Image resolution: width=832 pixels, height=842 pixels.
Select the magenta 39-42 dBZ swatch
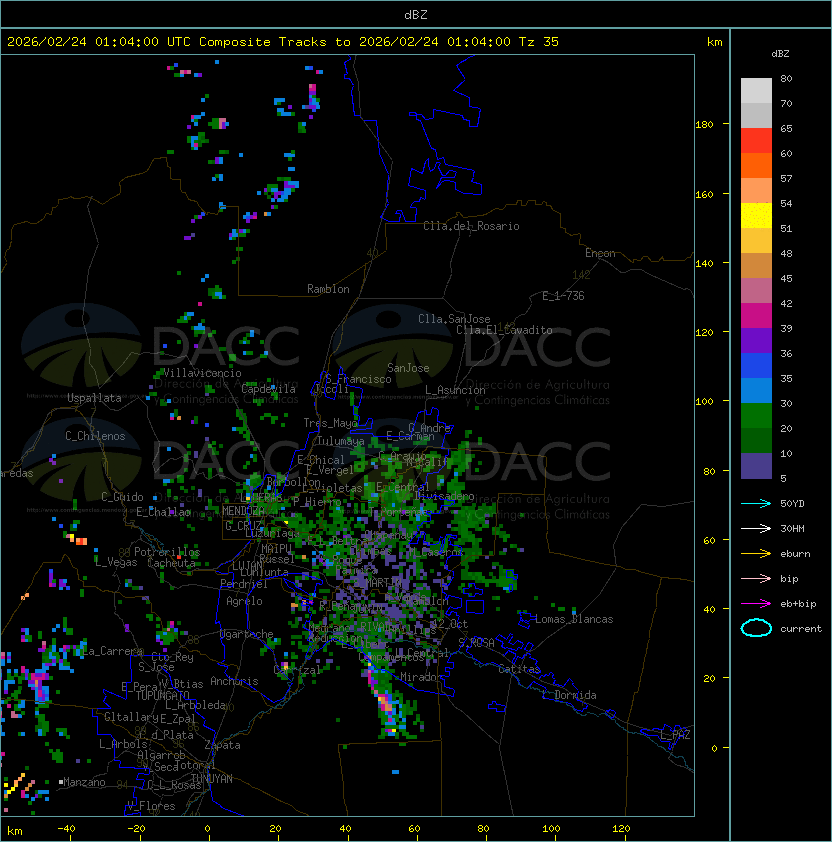click(756, 316)
